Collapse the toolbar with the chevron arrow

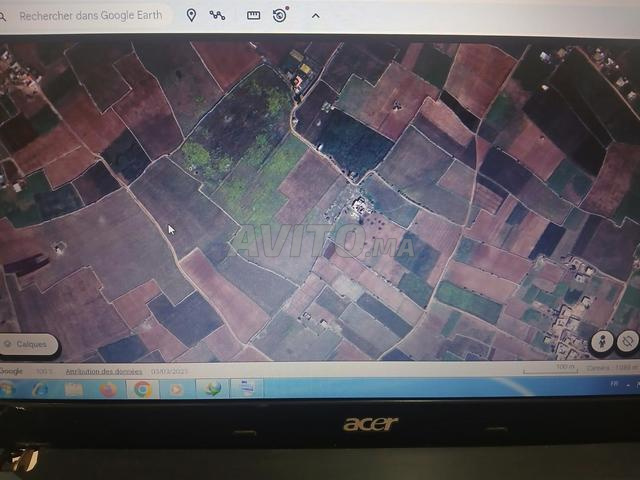pos(316,15)
